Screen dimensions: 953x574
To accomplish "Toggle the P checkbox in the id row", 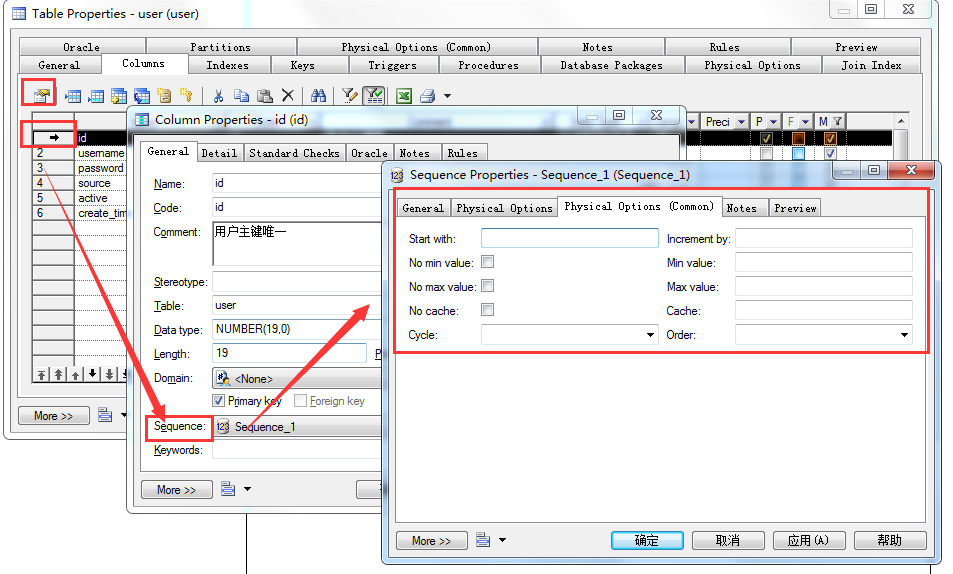I will [766, 138].
